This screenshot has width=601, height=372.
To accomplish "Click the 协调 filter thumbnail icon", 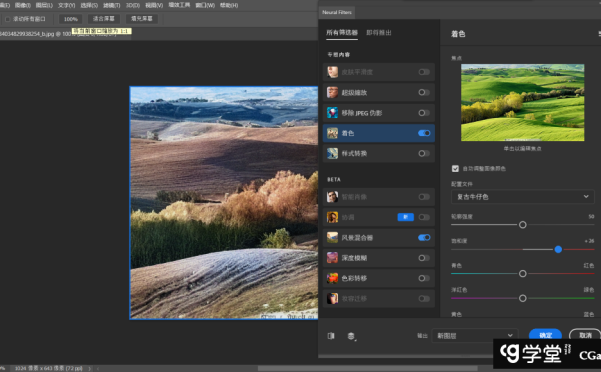I will (332, 217).
